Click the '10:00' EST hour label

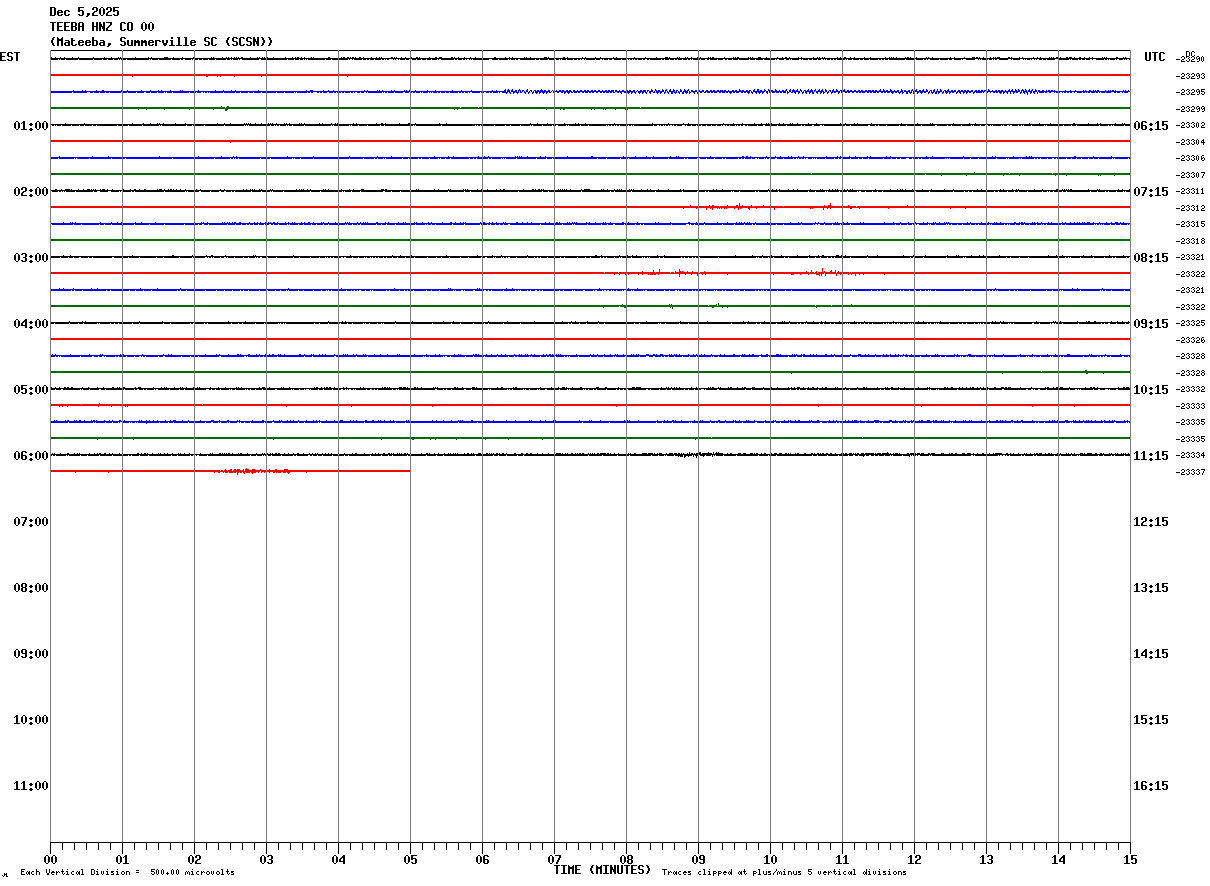pyautogui.click(x=31, y=720)
